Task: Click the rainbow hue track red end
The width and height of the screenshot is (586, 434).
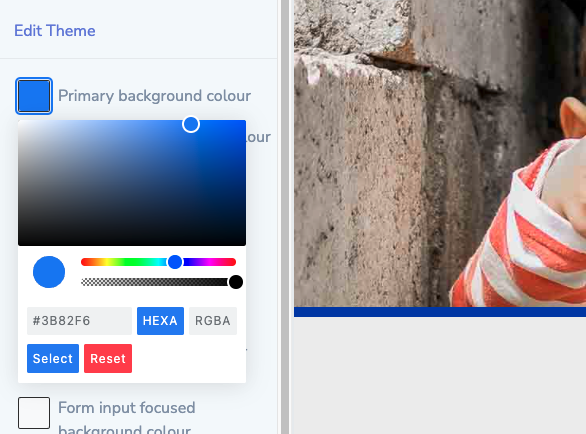Action: click(x=85, y=262)
